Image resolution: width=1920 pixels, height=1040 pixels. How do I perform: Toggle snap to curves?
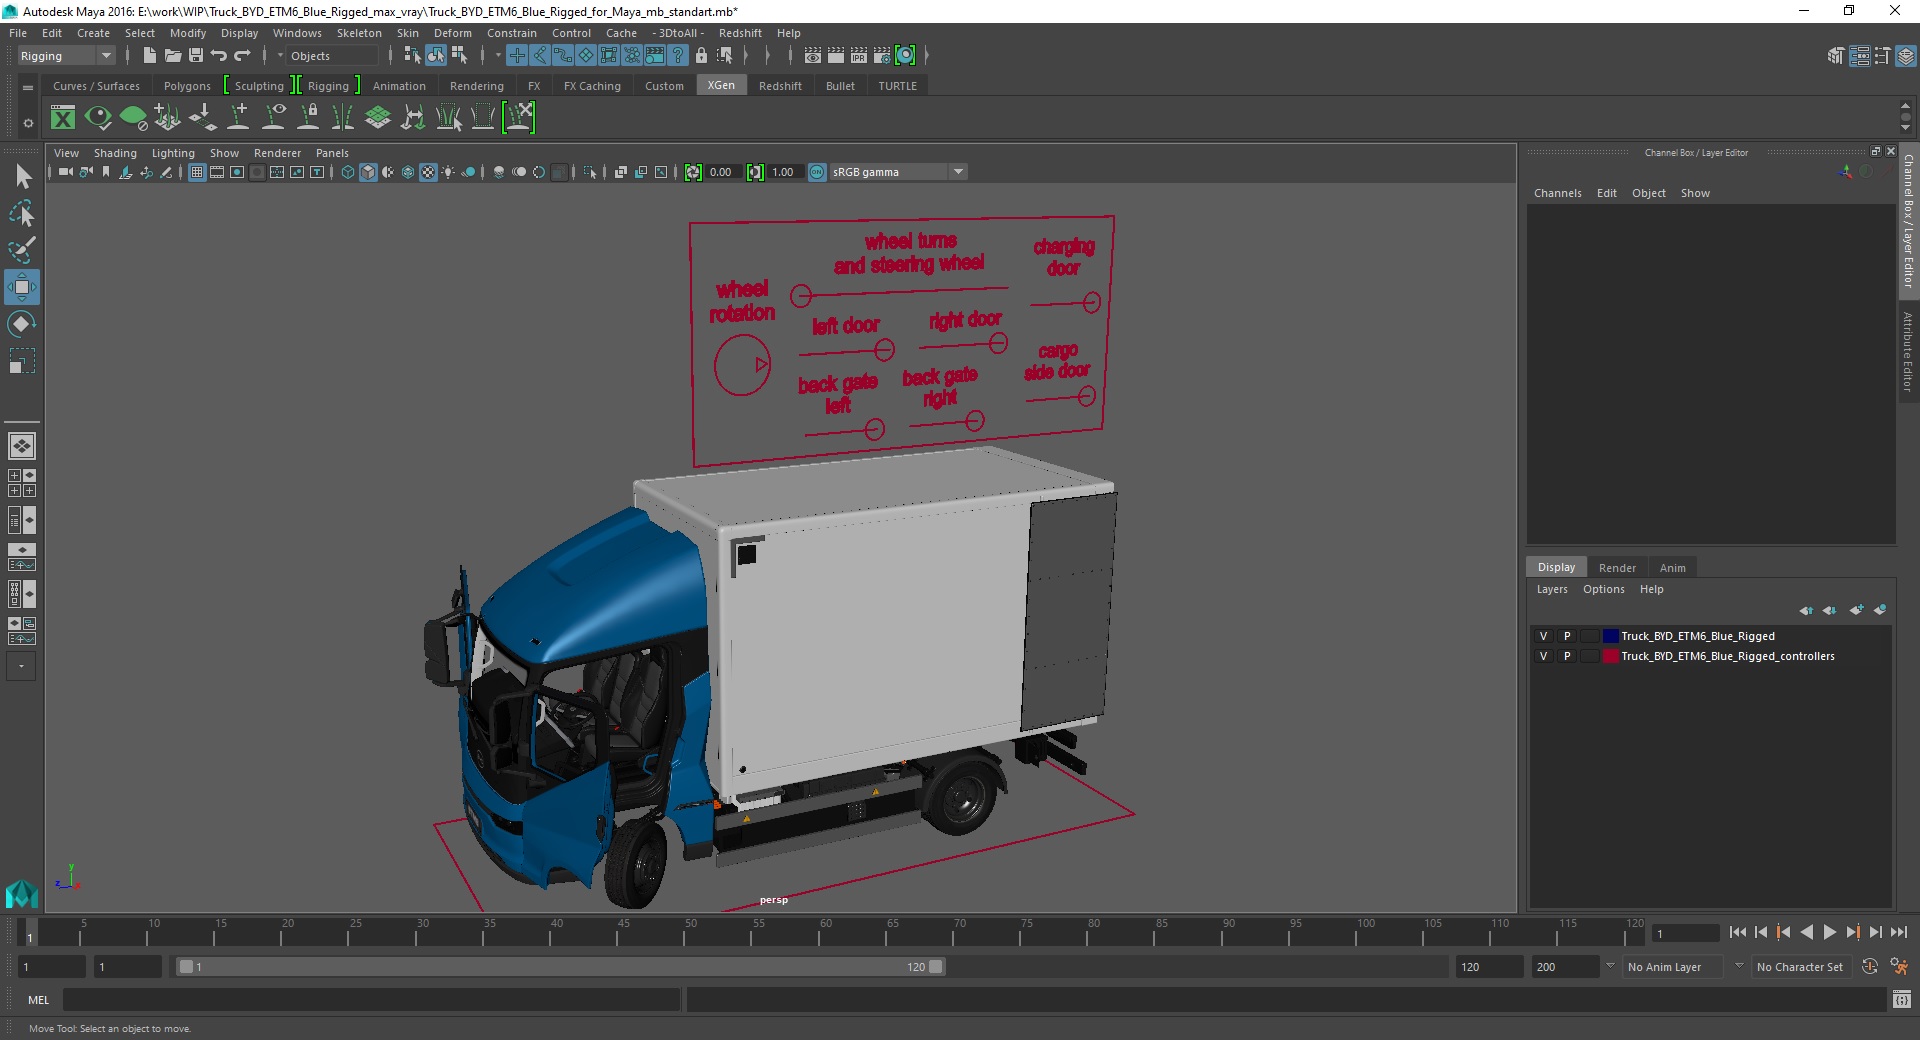tap(540, 56)
